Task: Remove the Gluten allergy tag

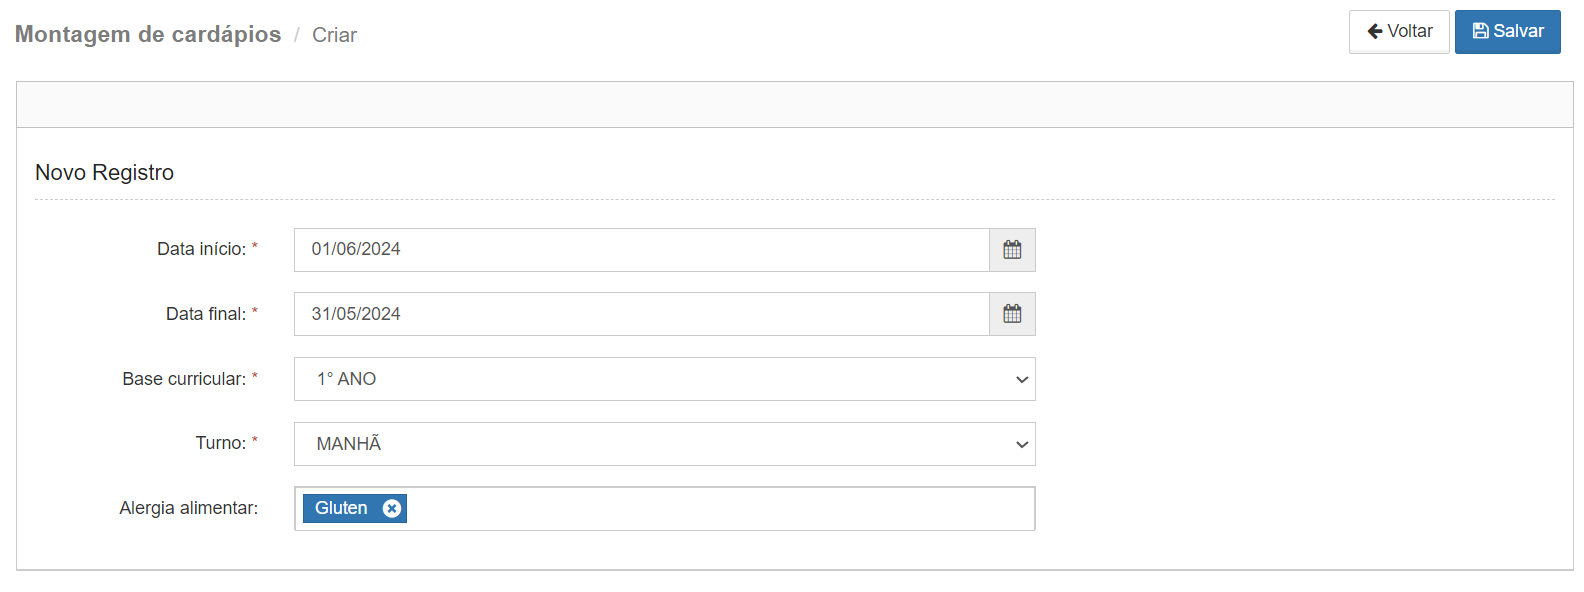Action: click(392, 508)
